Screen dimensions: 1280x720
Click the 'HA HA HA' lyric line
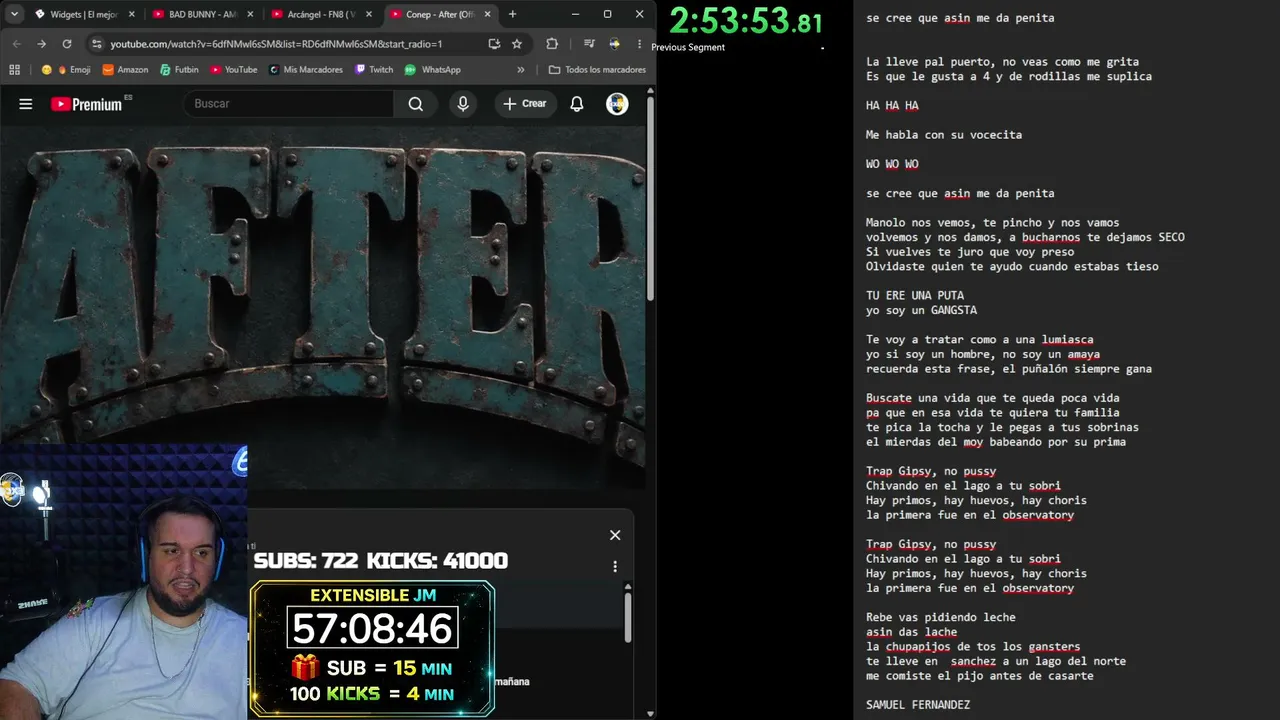pyautogui.click(x=892, y=105)
